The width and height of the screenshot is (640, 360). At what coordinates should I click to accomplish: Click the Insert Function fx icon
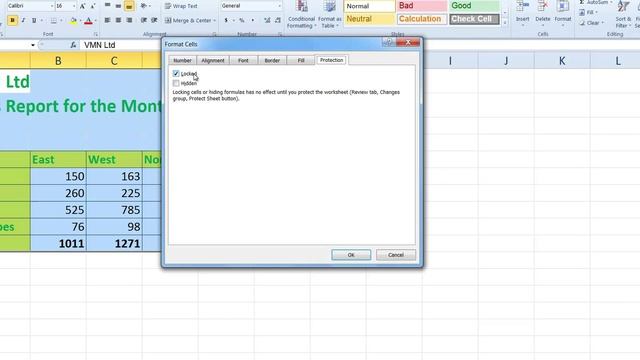[x=73, y=45]
